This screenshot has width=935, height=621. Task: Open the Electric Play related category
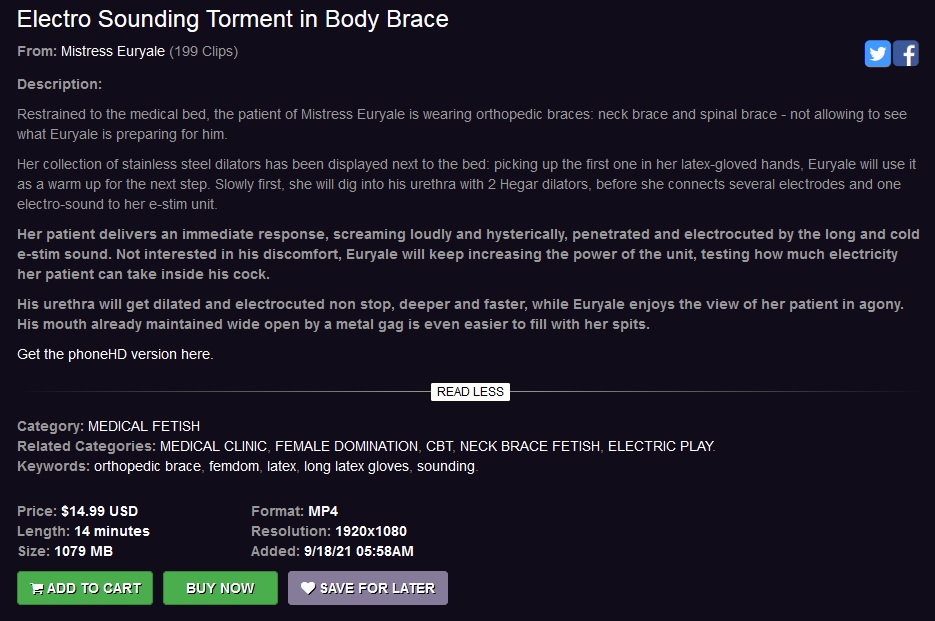tap(660, 446)
